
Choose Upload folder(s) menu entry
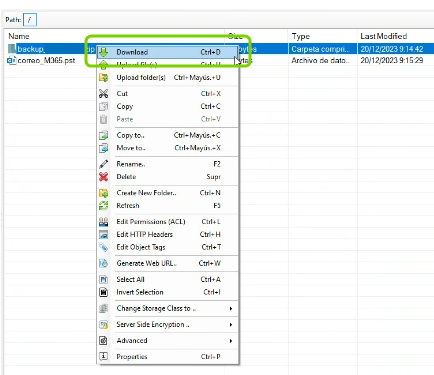click(168, 78)
